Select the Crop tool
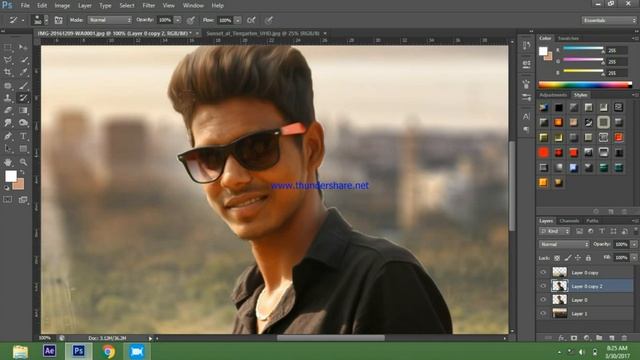Screen dimensions: 640x360 pyautogui.click(x=8, y=73)
